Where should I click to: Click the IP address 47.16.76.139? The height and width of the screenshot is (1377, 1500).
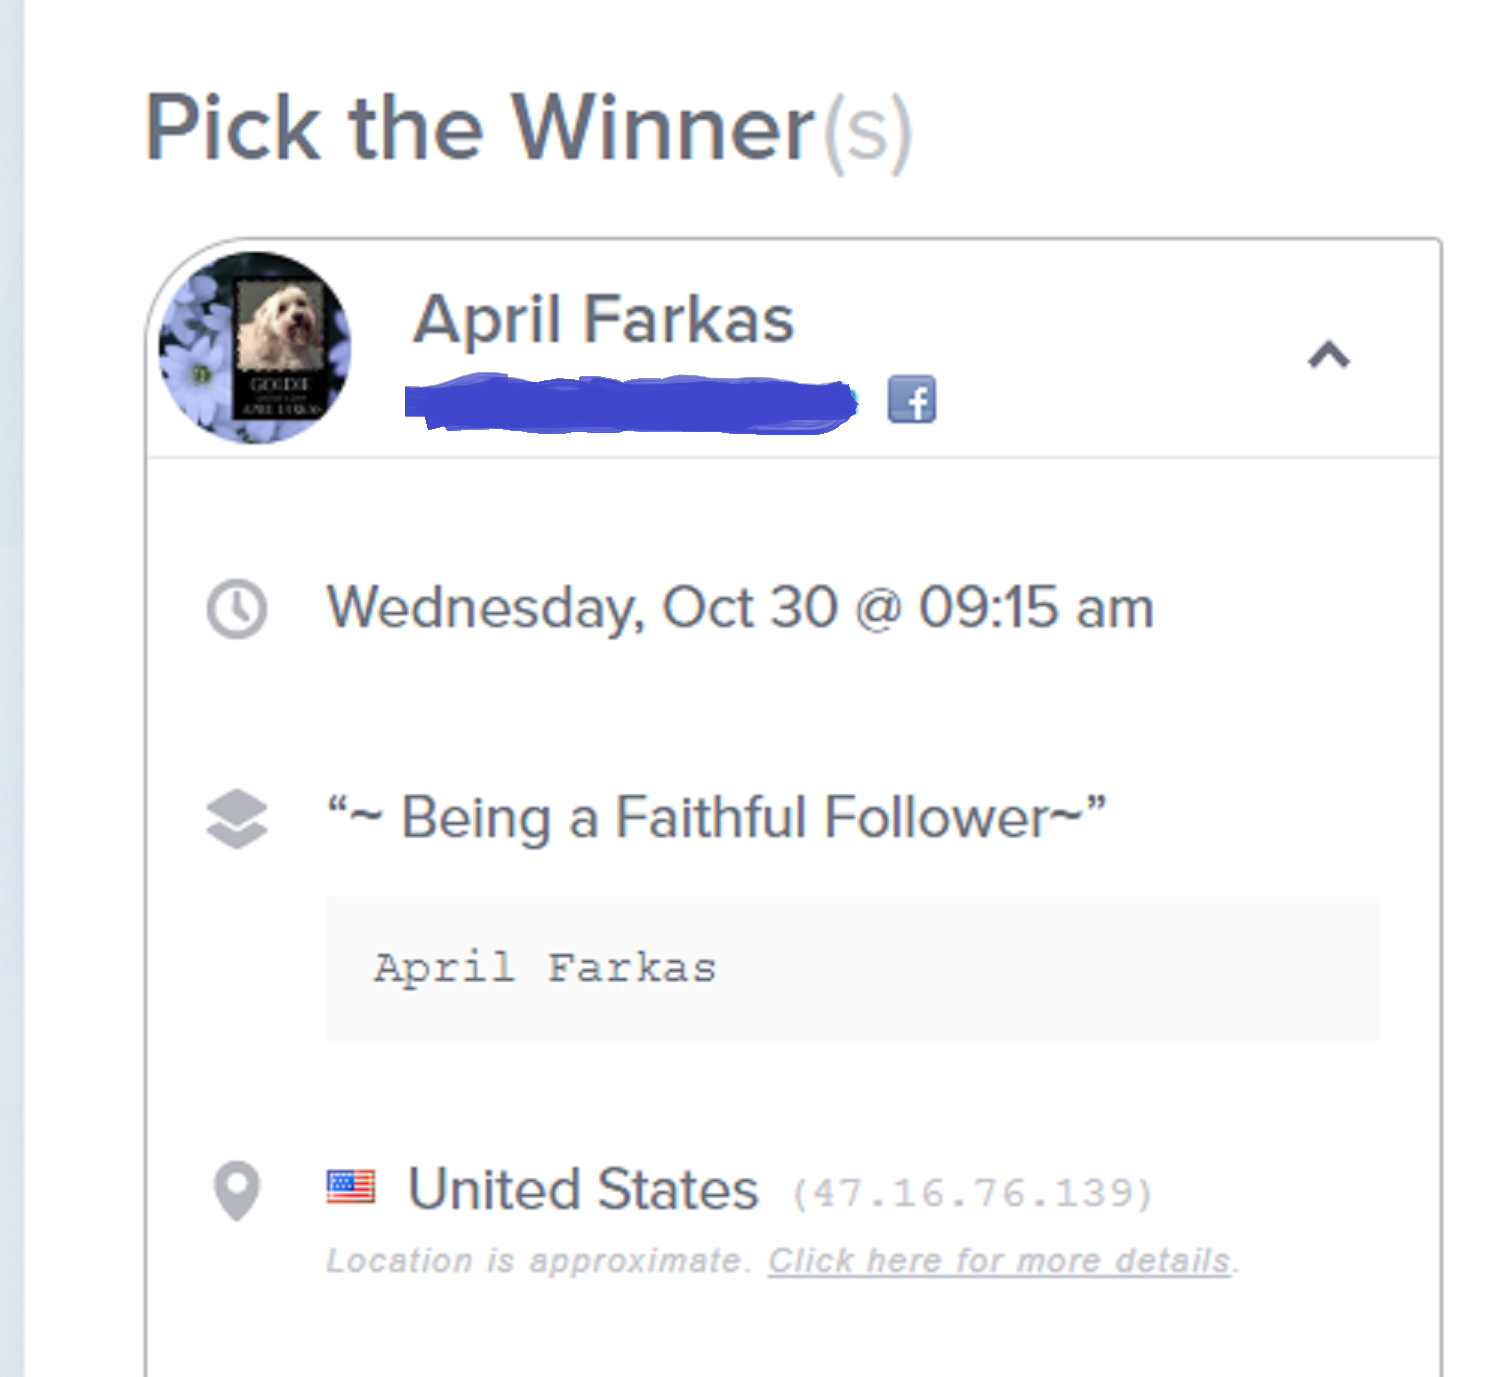pos(973,1193)
